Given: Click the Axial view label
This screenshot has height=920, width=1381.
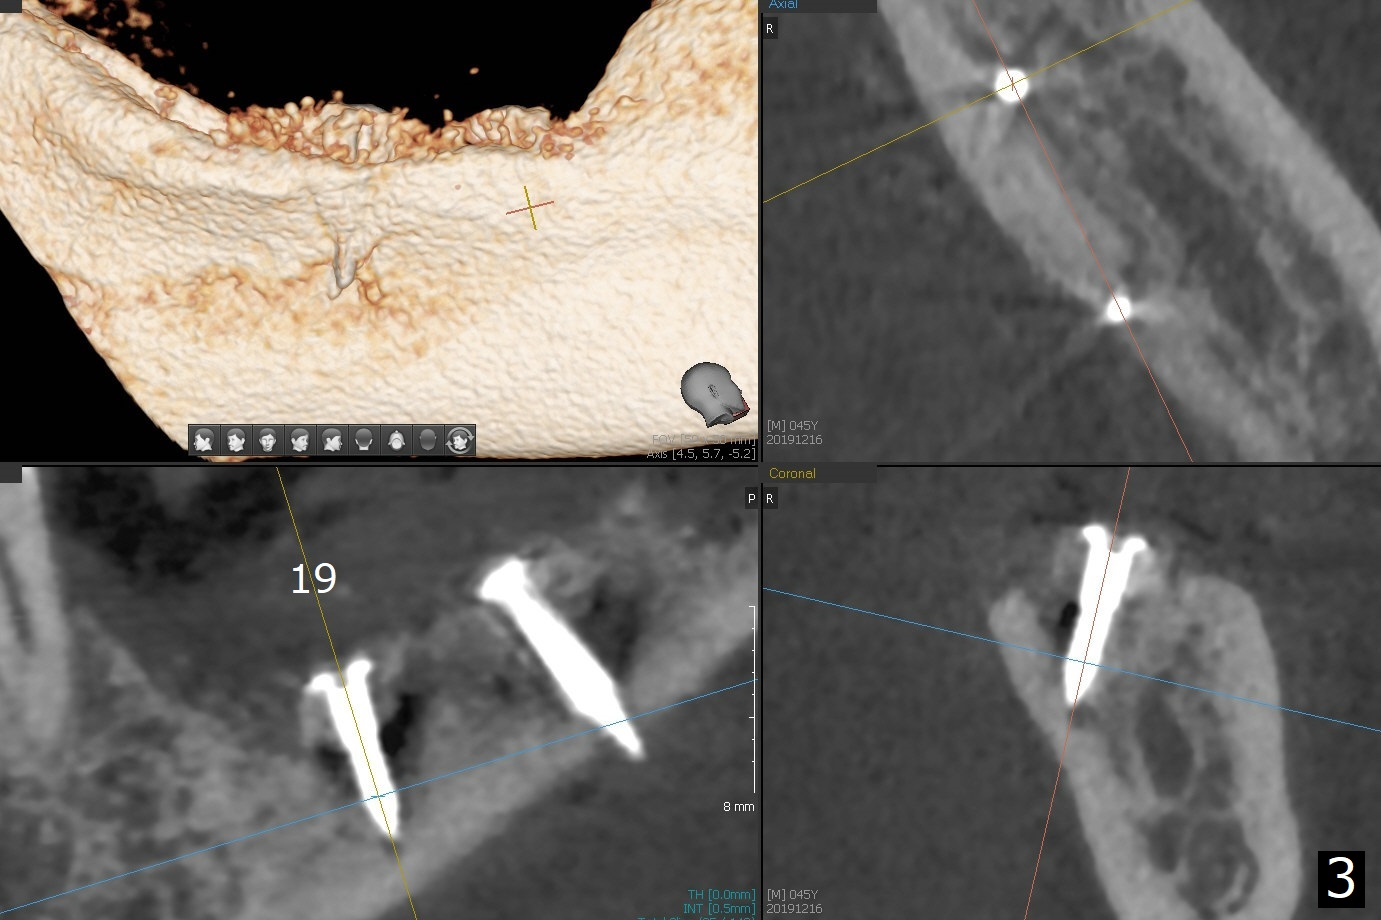Looking at the screenshot, I should pos(783,5).
